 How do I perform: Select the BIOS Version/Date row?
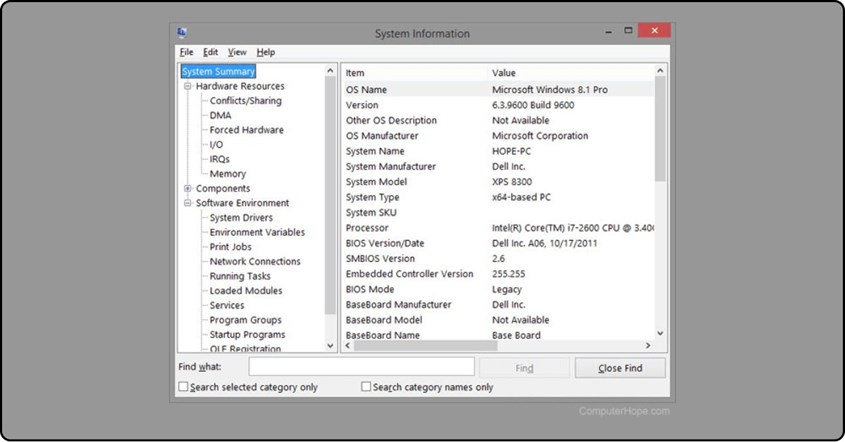pos(498,243)
